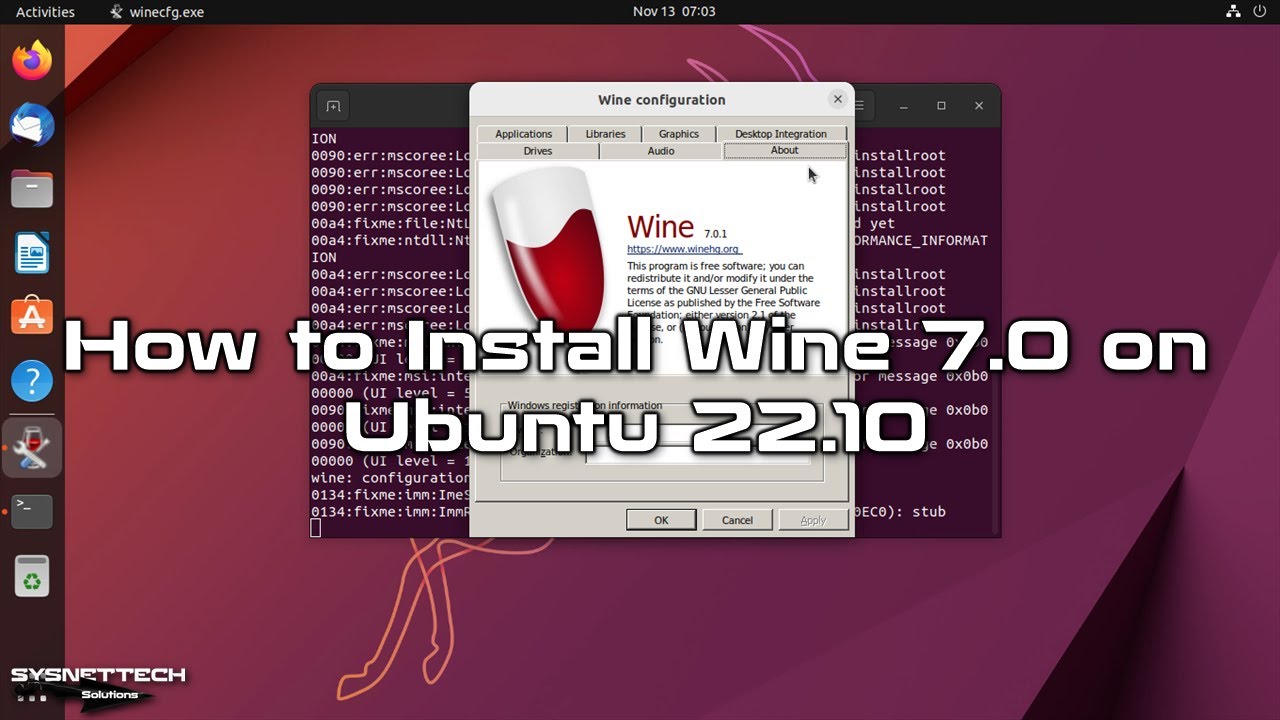Click the new tab icon in Terminal
Screen dimensions: 1280x720
pos(333,106)
